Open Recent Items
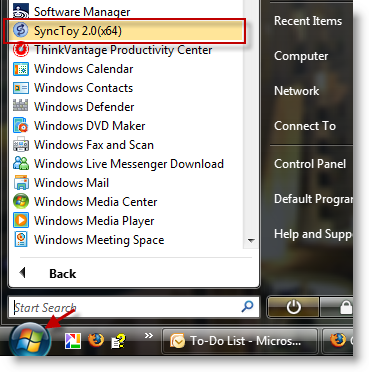Image resolution: width=369 pixels, height=372 pixels. tap(308, 21)
